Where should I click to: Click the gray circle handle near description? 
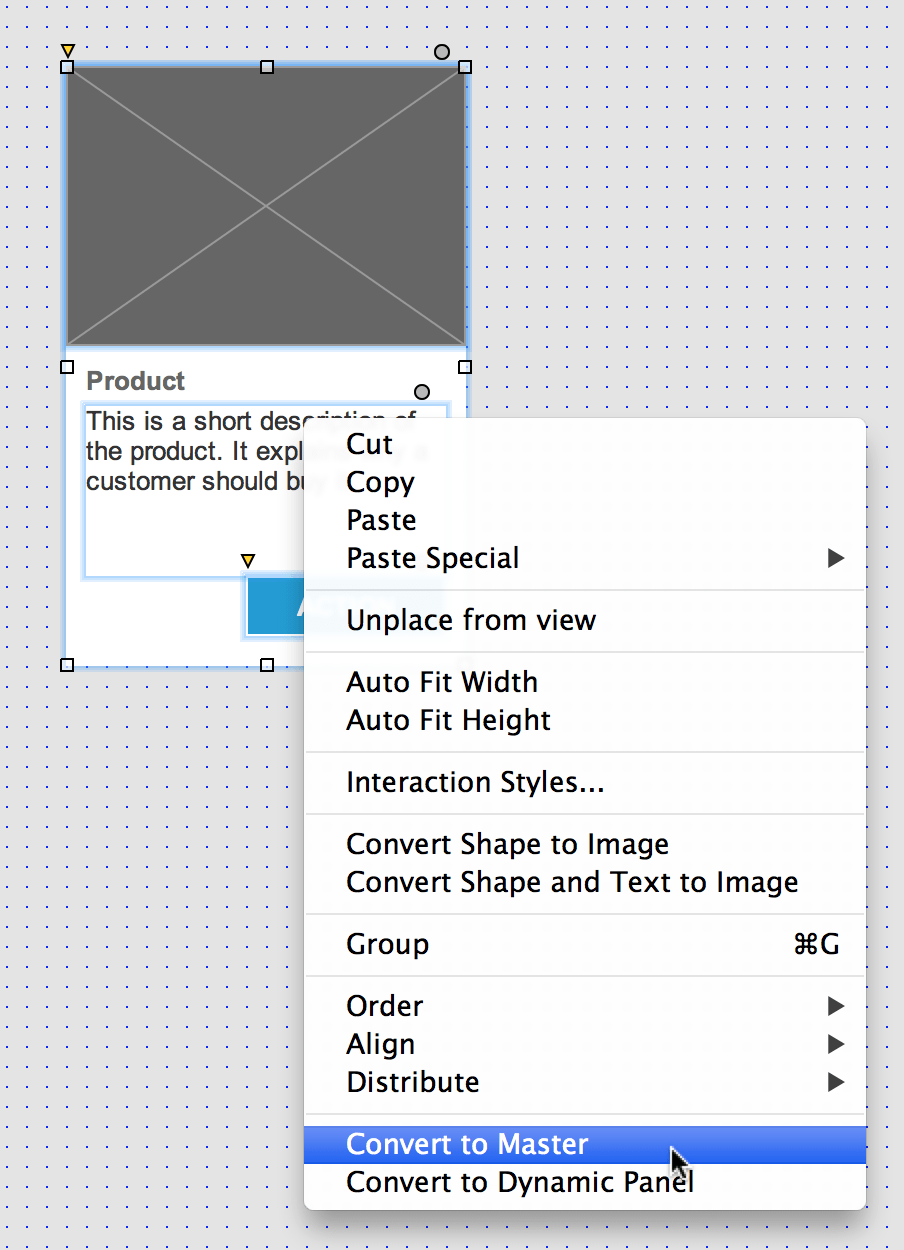(x=422, y=392)
